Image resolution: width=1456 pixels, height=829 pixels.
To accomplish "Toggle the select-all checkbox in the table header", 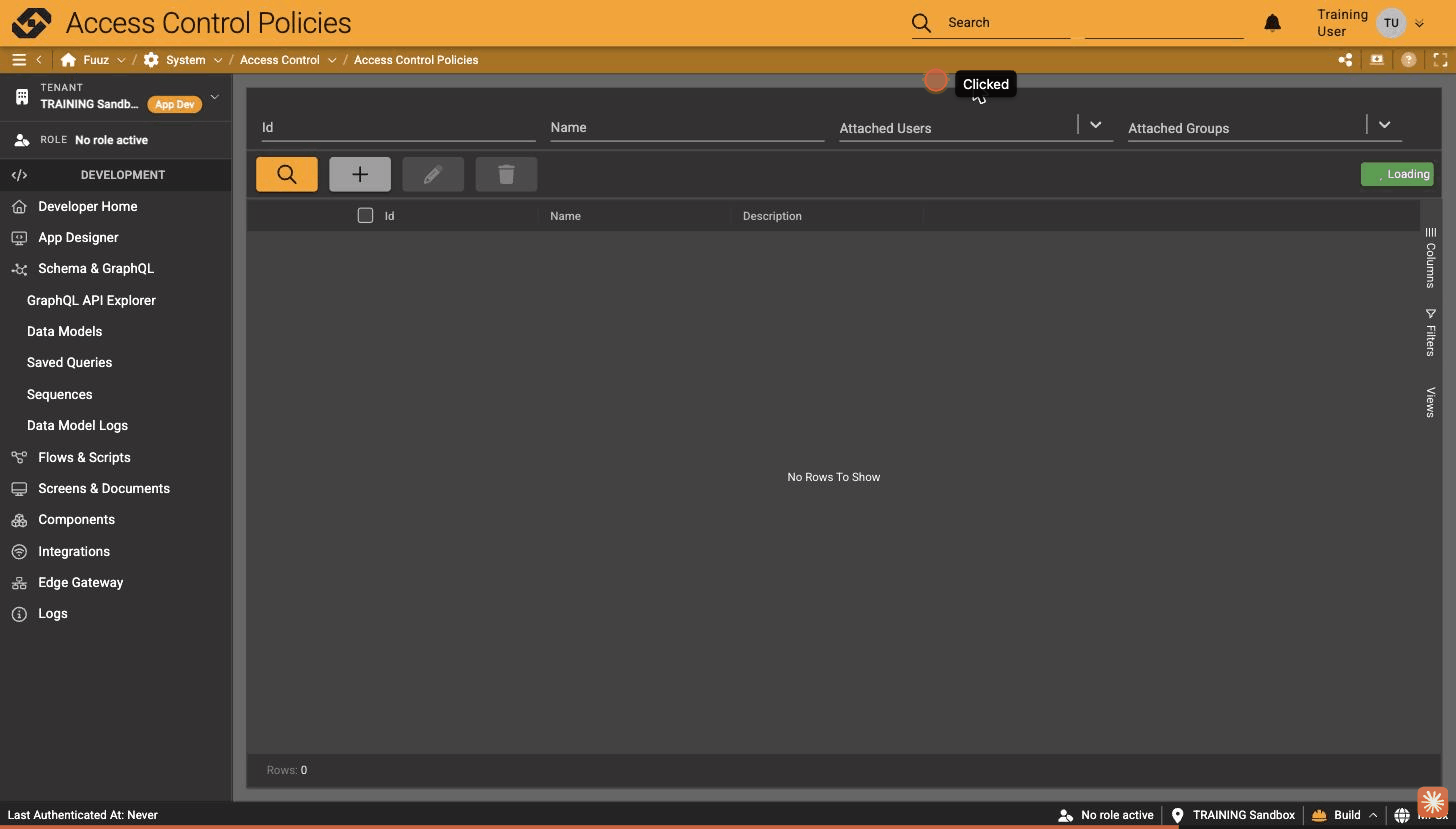I will (365, 215).
